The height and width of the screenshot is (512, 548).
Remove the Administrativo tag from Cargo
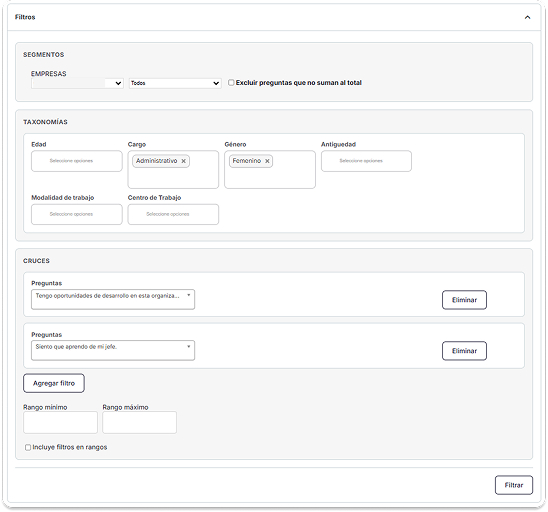(x=183, y=161)
